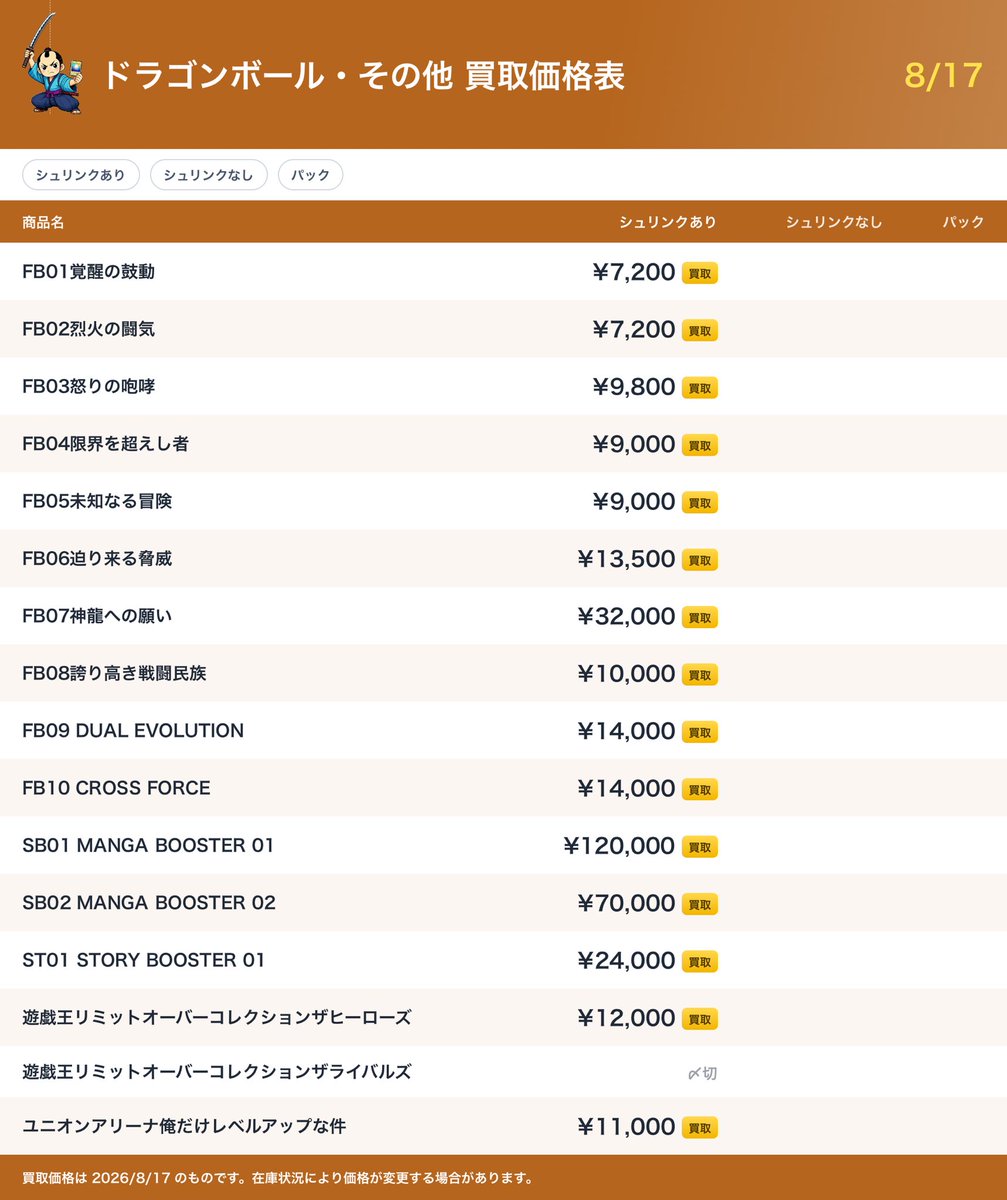Open the FB05未知なる冒険 product name
The image size is (1007, 1200).
coord(97,501)
